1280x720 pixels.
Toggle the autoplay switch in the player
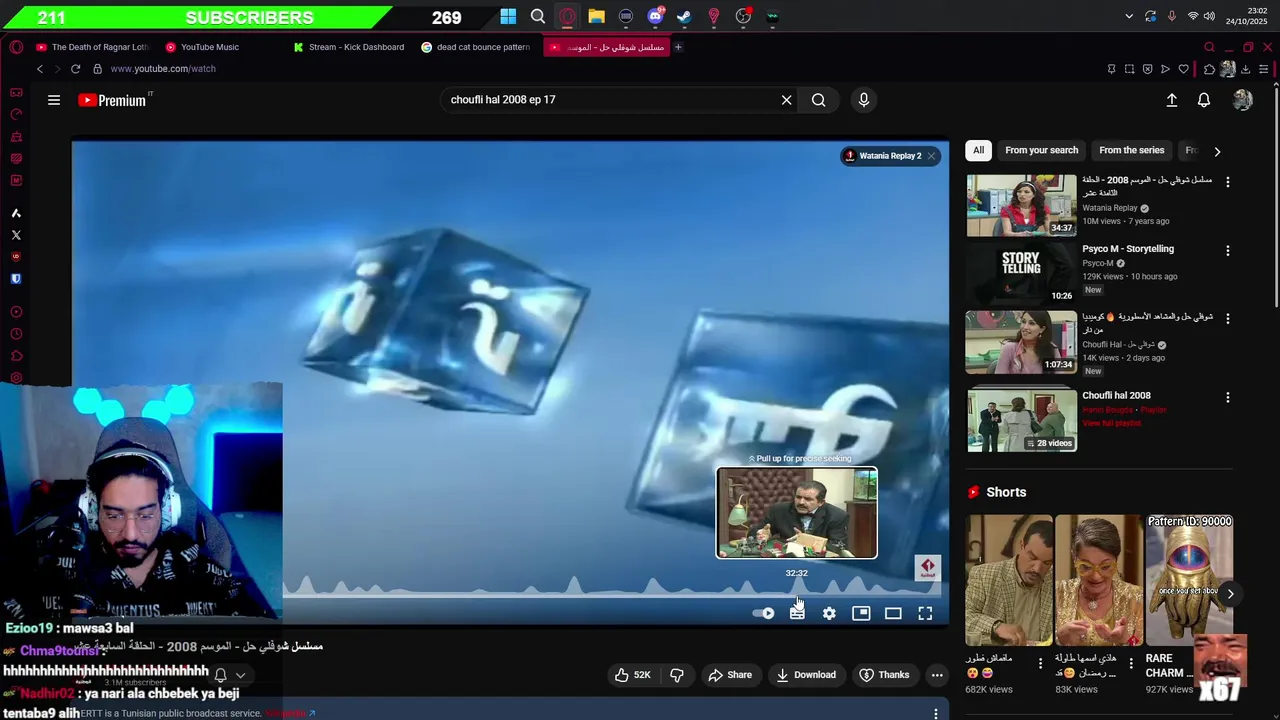763,613
